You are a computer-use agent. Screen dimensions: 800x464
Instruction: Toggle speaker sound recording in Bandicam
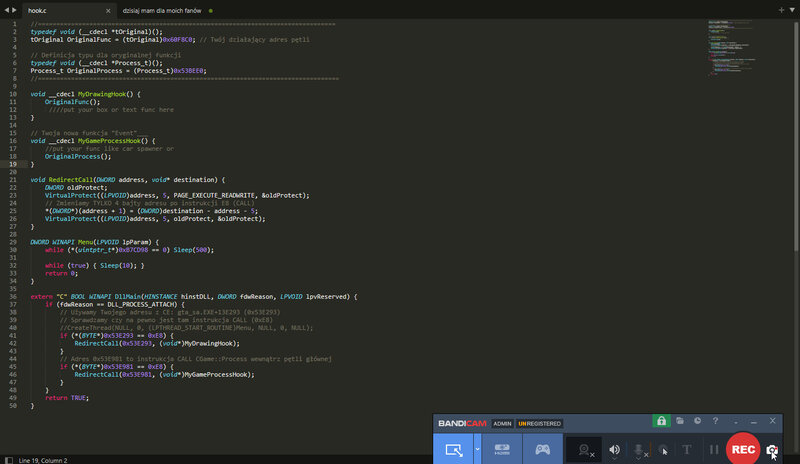[614, 450]
